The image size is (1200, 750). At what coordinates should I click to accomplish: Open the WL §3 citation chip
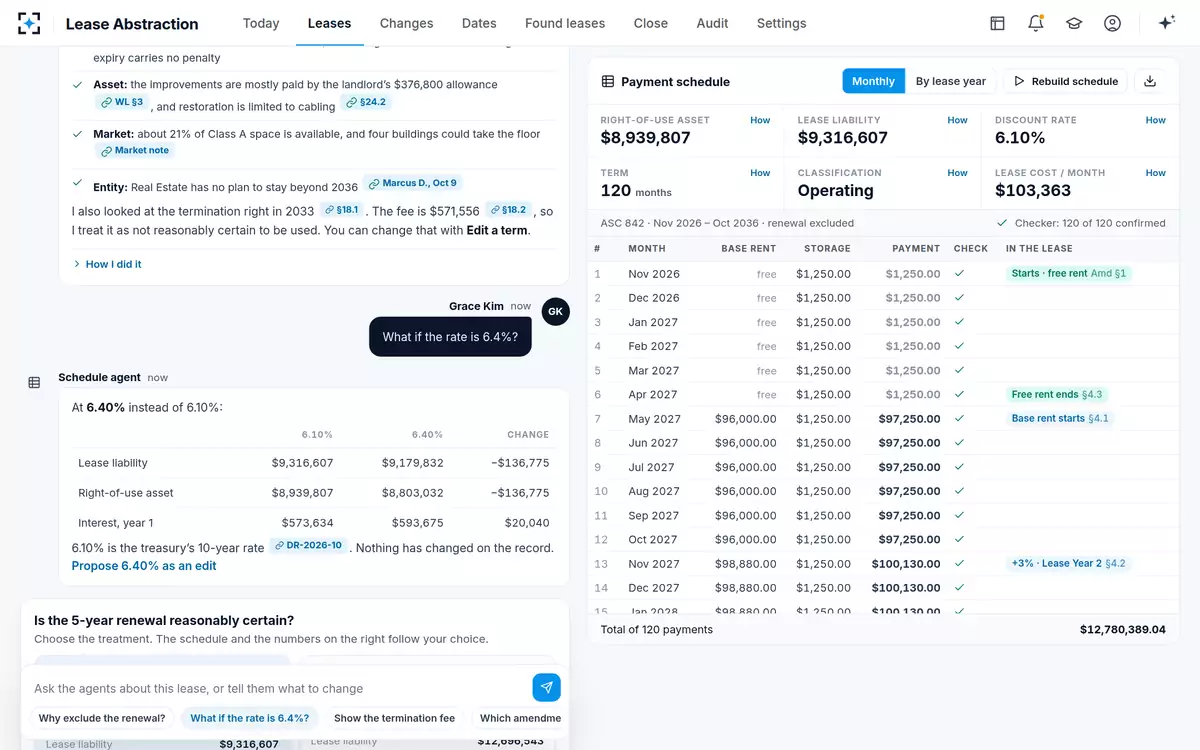tap(122, 102)
